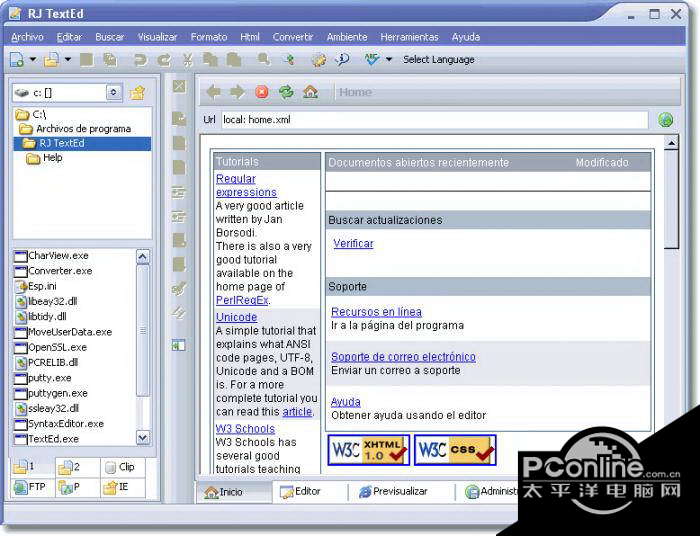Click the Open file folder icon

51,60
